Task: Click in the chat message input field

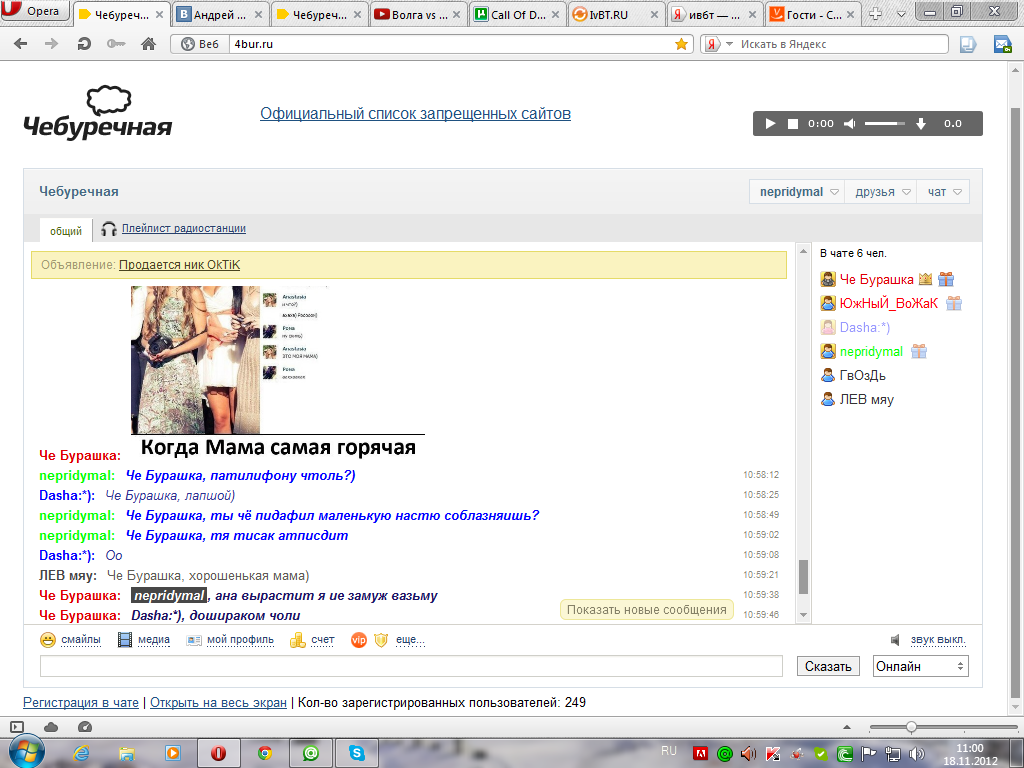Action: click(x=411, y=666)
